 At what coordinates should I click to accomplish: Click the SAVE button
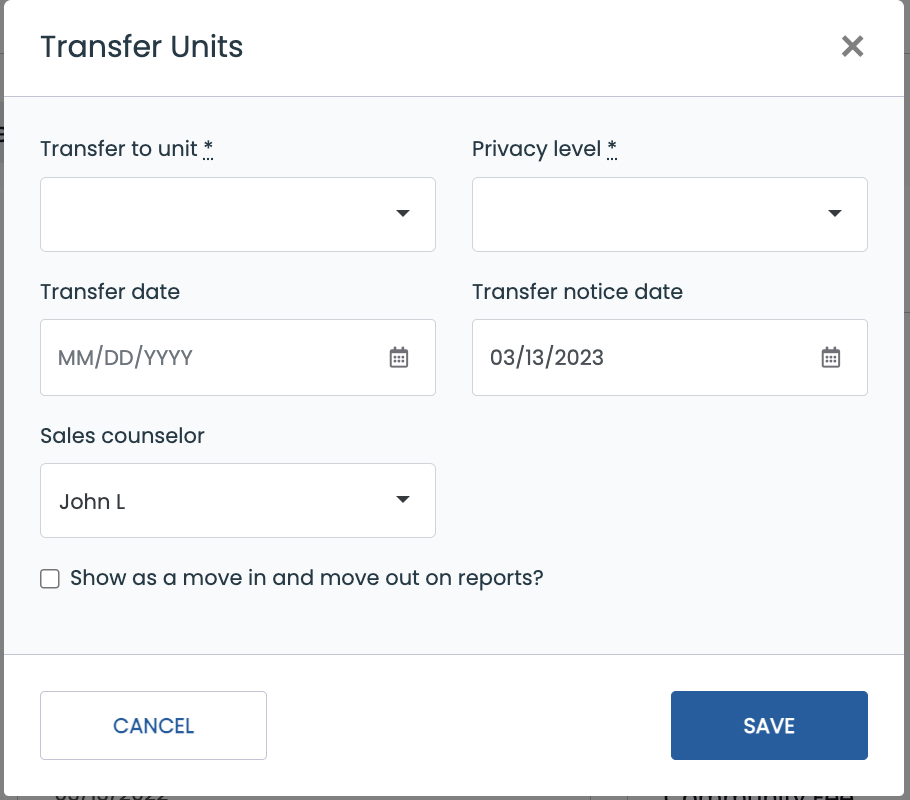pos(769,725)
